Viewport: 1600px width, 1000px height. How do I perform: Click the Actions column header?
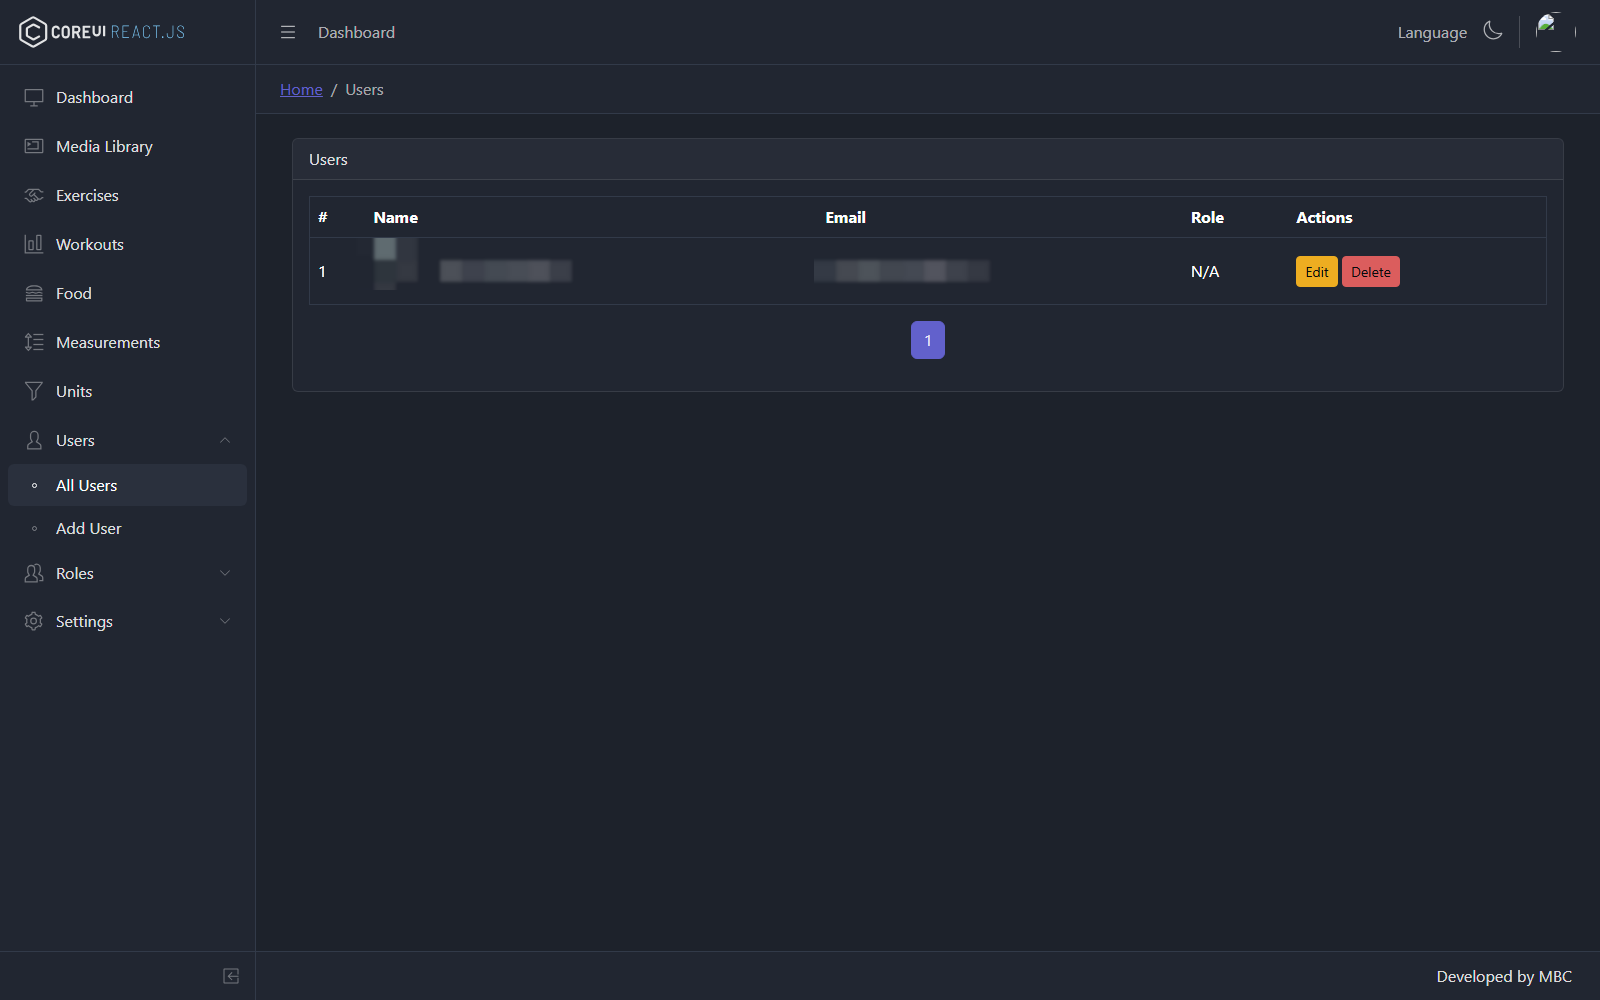(1324, 217)
